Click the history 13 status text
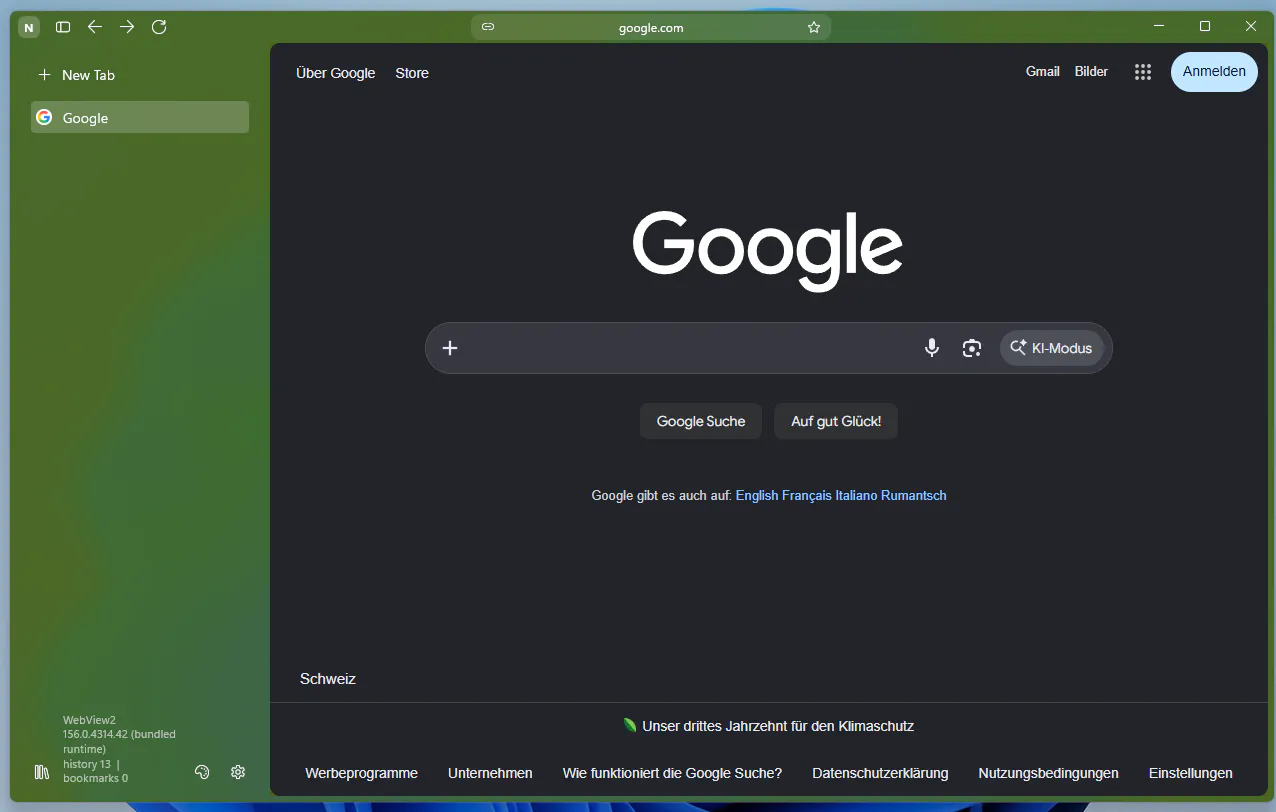The height and width of the screenshot is (812, 1276). pos(87,764)
